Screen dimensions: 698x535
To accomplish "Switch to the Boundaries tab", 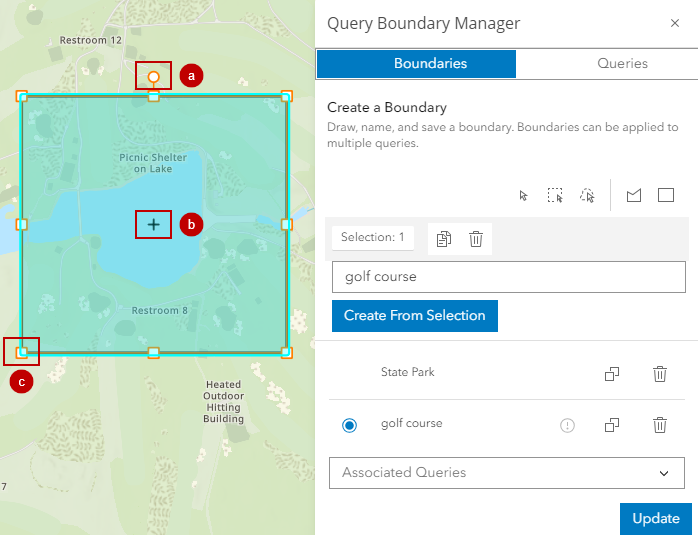I will click(416, 64).
